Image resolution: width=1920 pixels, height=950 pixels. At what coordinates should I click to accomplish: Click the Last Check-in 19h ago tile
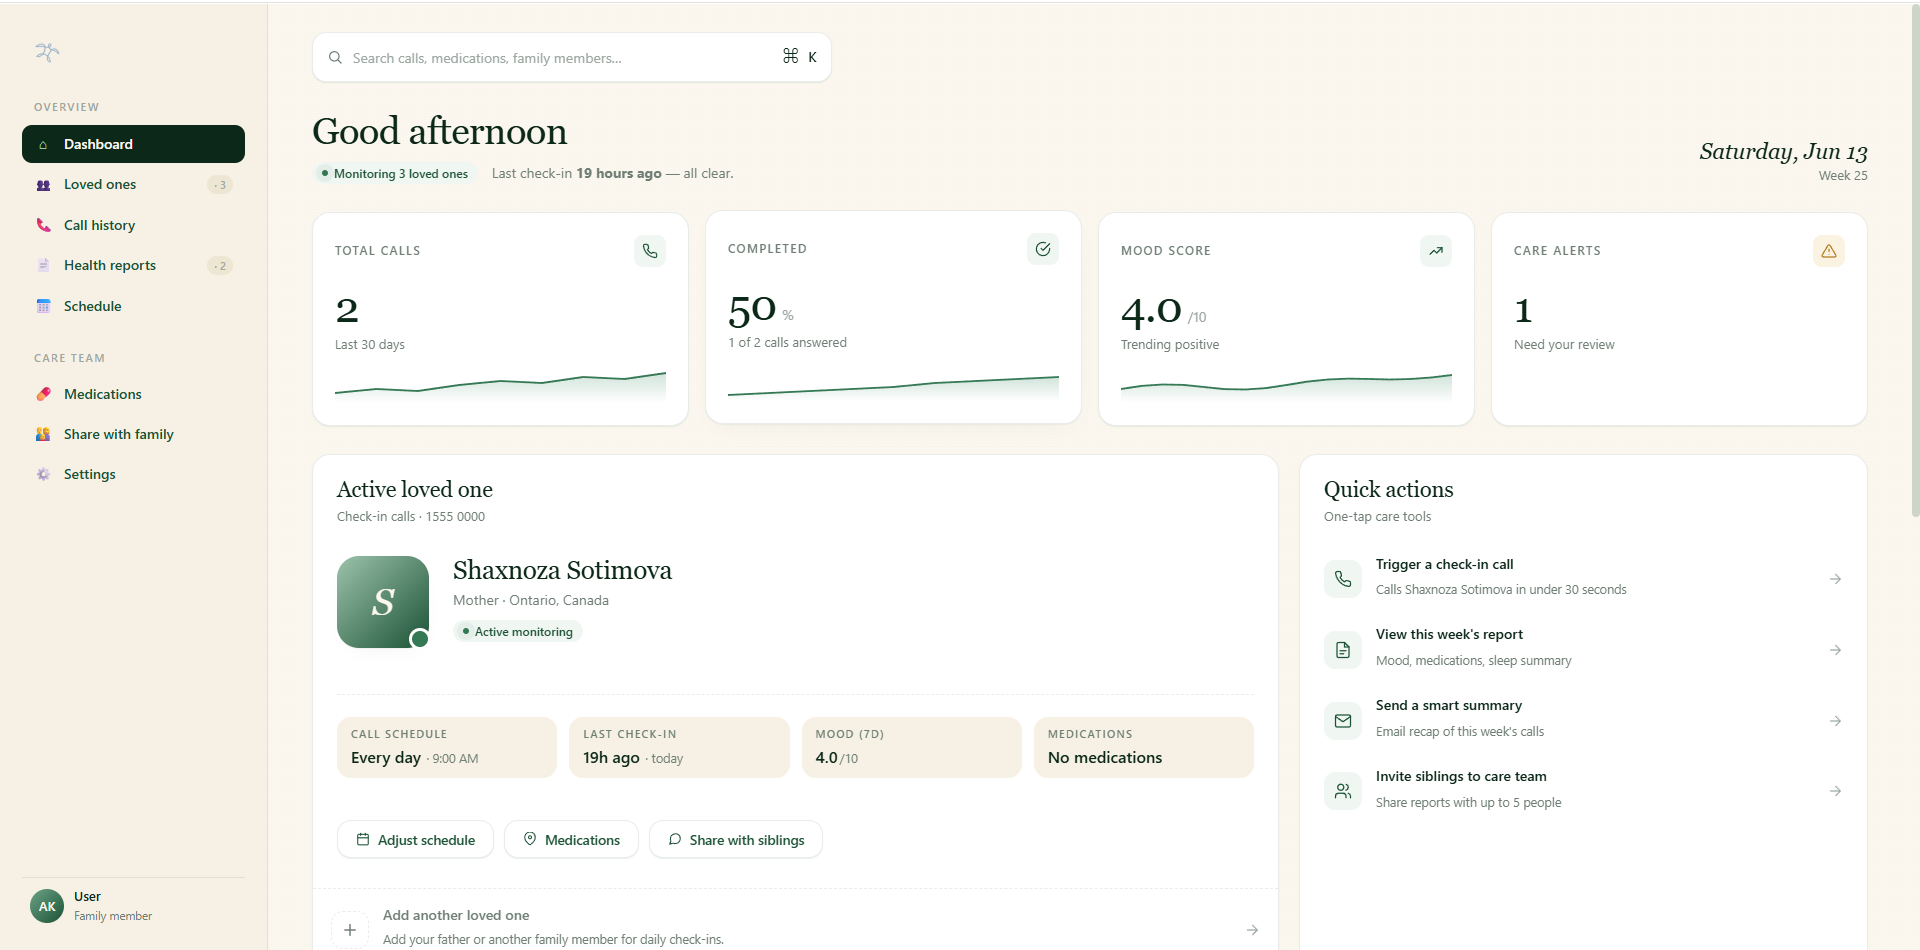(x=679, y=747)
